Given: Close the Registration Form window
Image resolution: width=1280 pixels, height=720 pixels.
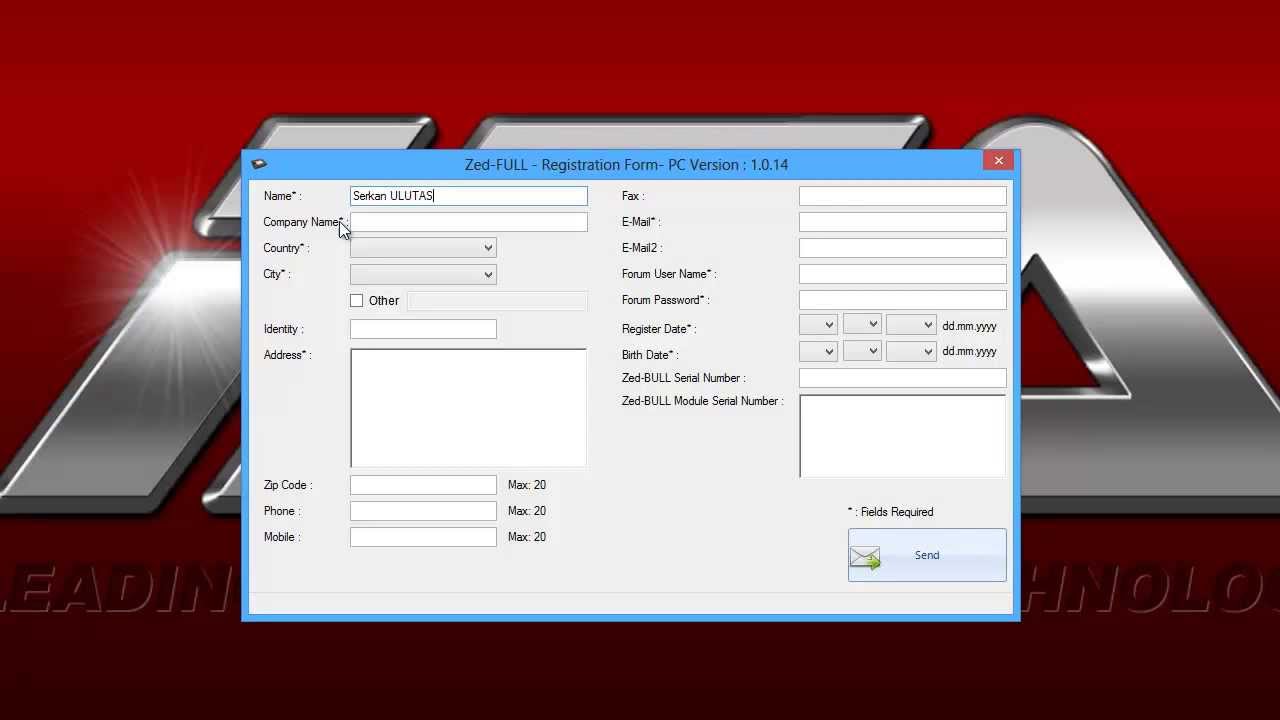Looking at the screenshot, I should pyautogui.click(x=998, y=161).
